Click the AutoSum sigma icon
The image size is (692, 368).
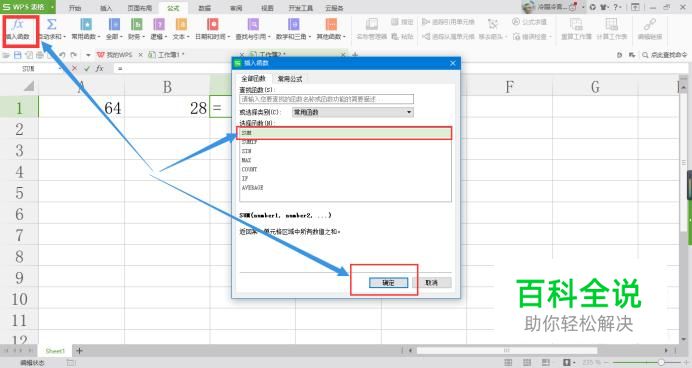(52, 24)
